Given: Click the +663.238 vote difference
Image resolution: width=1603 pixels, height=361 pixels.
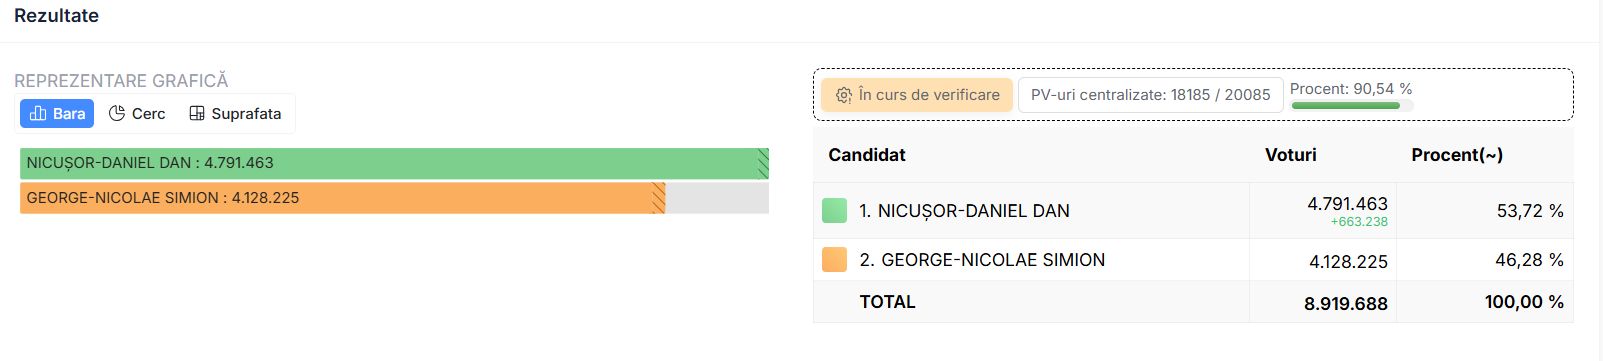Looking at the screenshot, I should (1359, 222).
